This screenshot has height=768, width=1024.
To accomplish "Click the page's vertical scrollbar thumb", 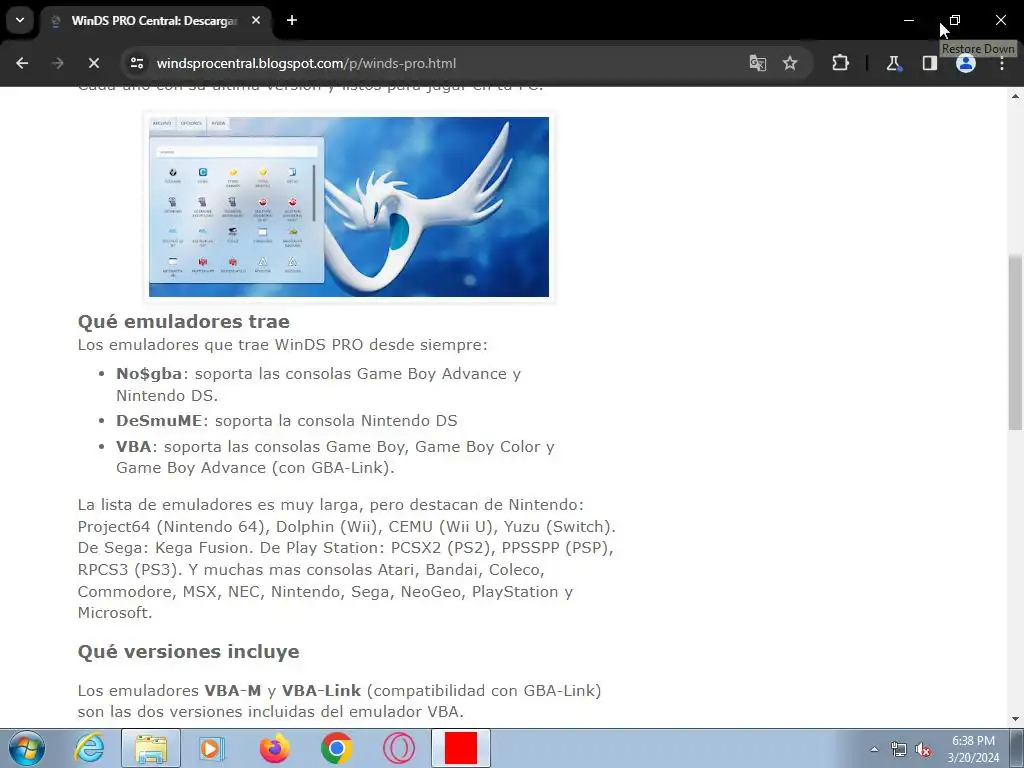I will [x=1015, y=342].
